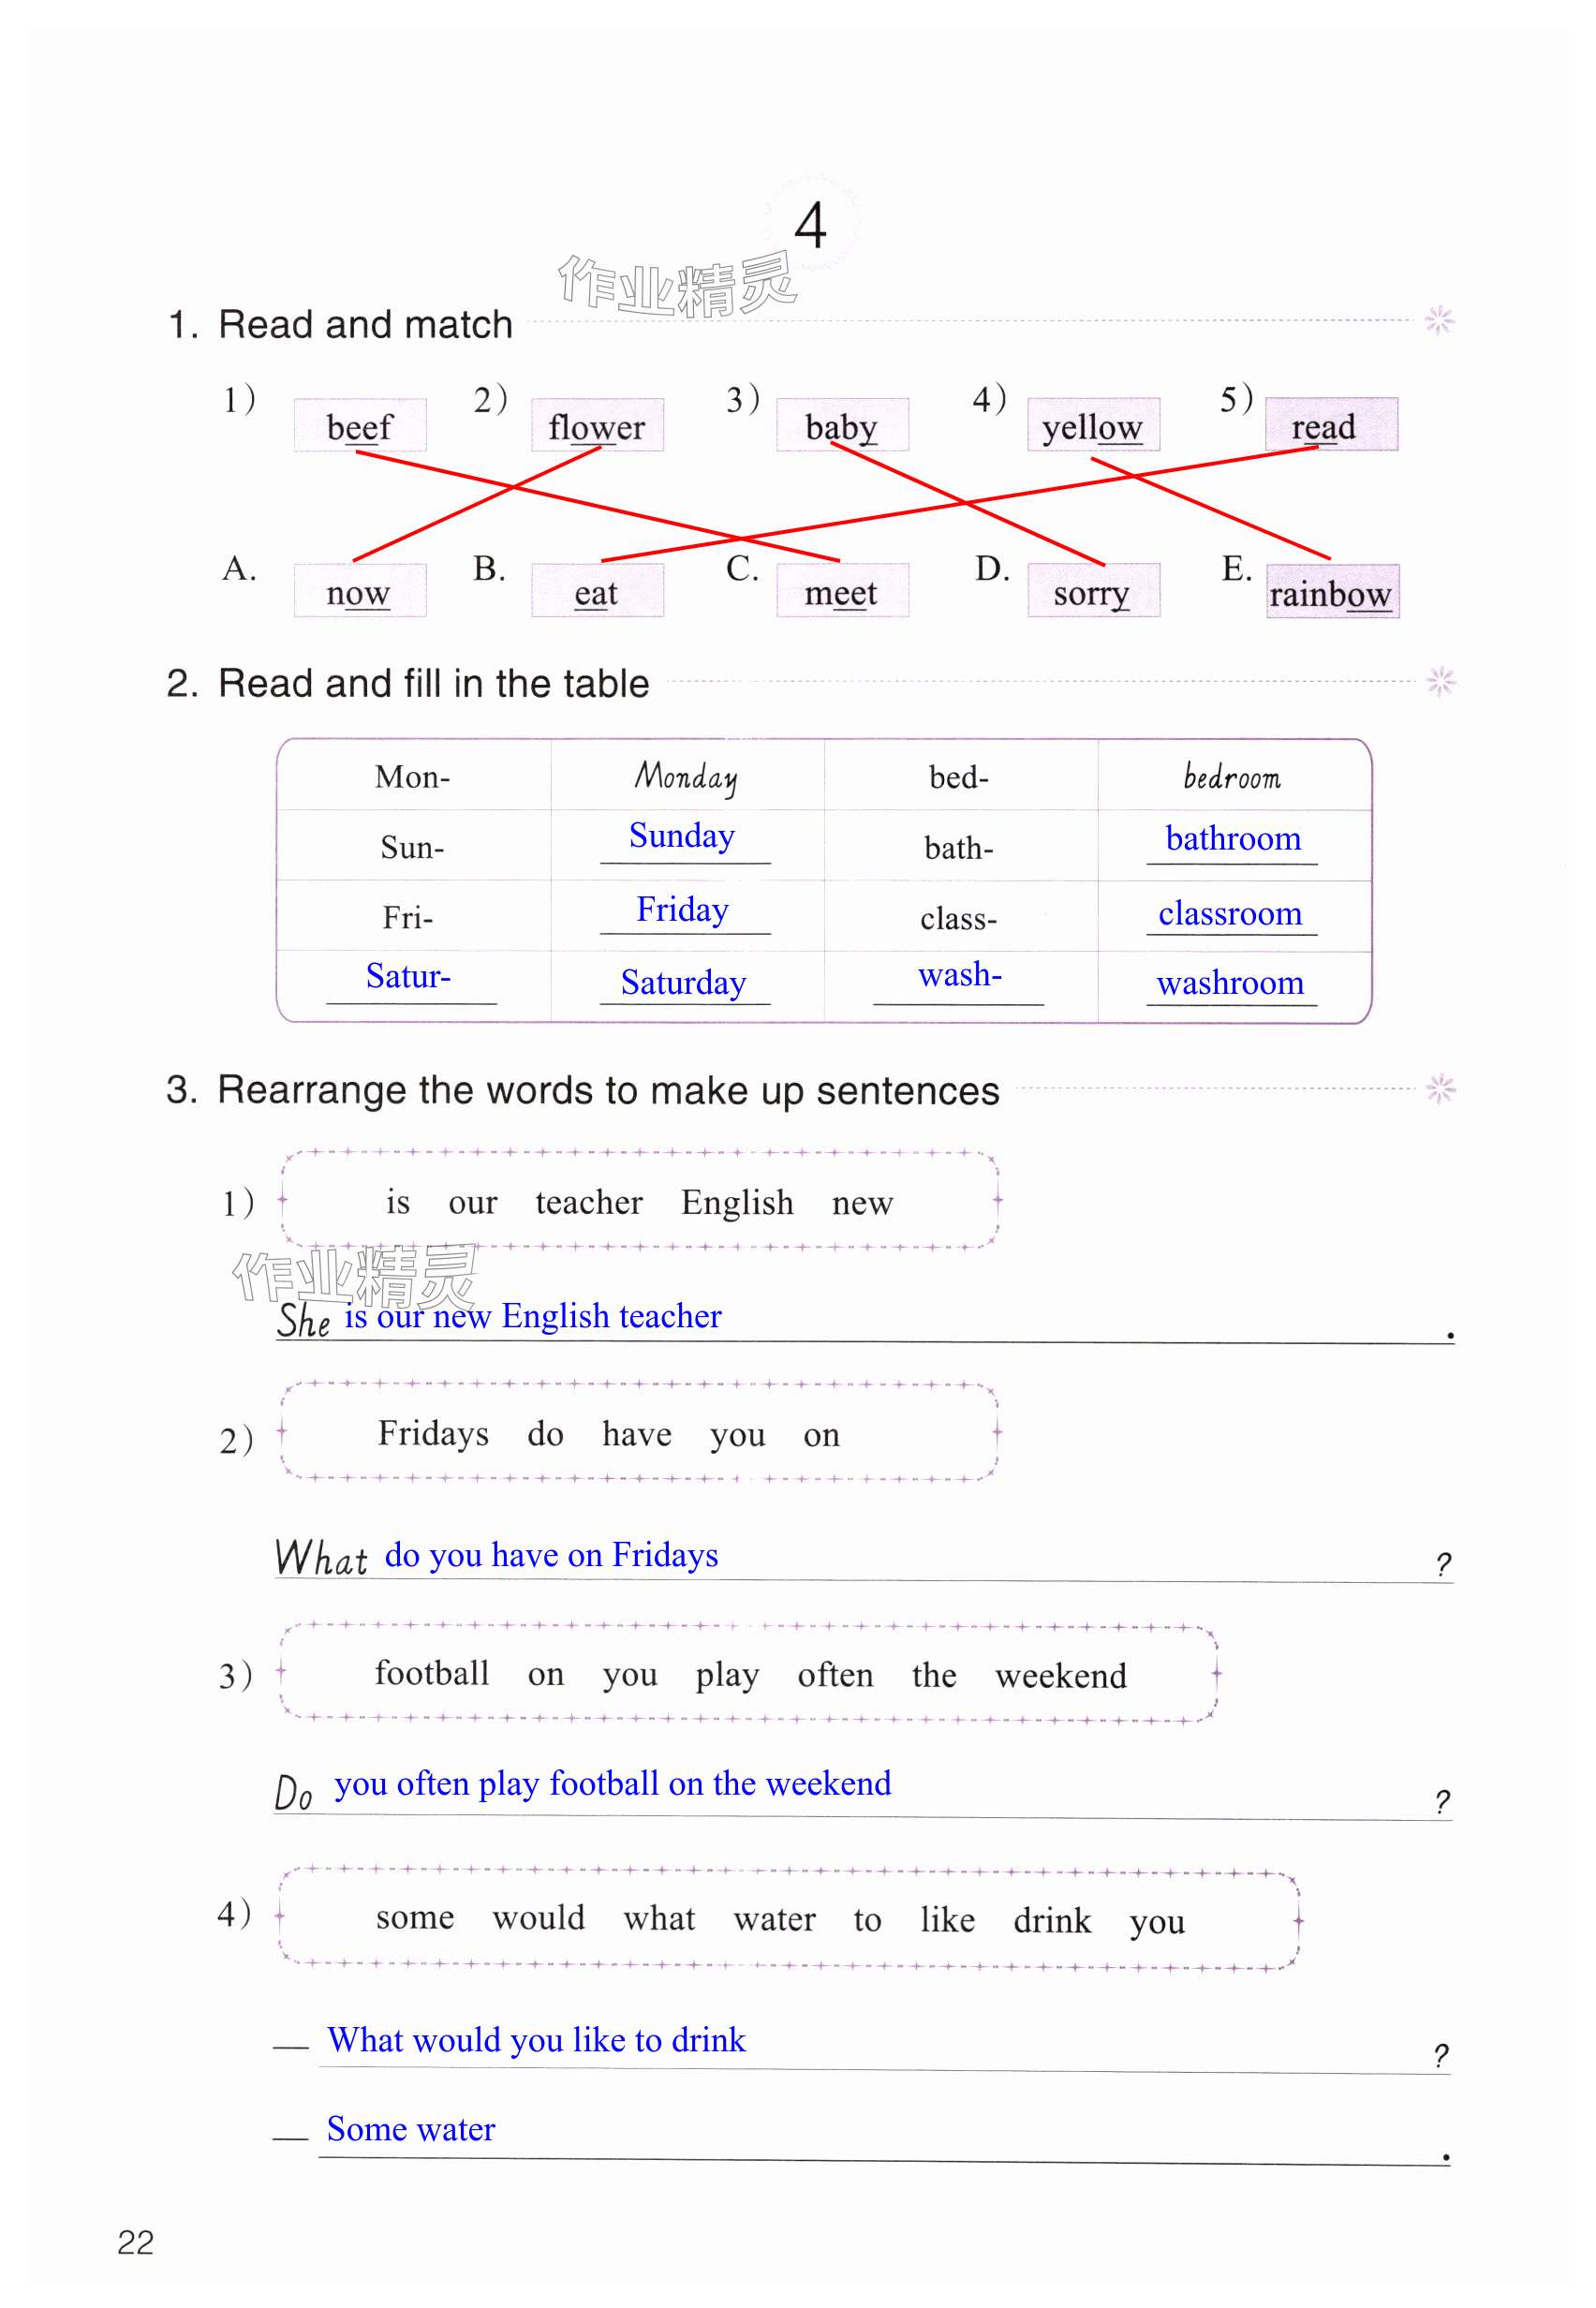Click the 'eat' word box
This screenshot has height=2308, width=1596.
597,592
